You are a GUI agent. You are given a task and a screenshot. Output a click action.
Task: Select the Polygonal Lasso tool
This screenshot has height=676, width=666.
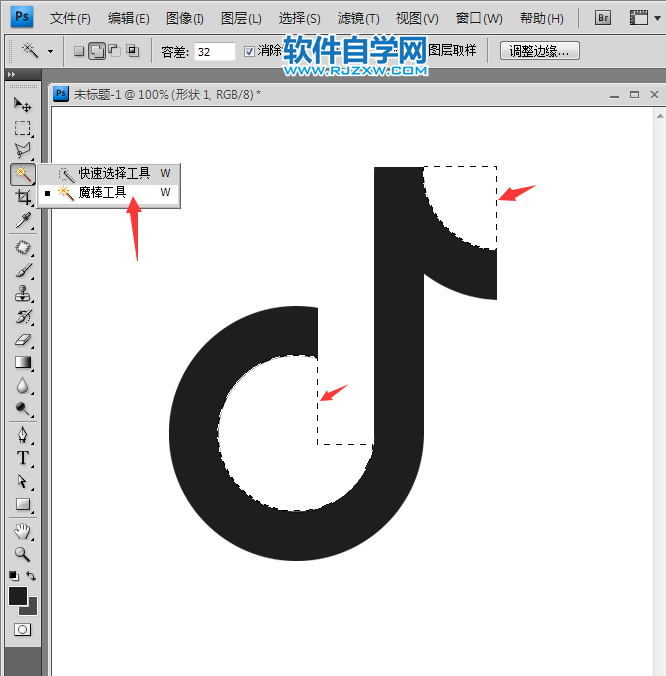click(22, 150)
